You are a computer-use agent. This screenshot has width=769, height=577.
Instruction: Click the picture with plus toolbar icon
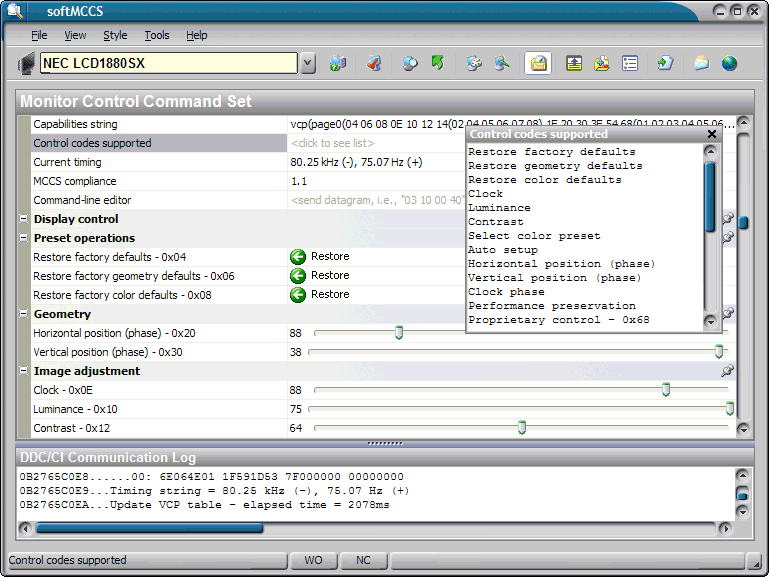tap(602, 63)
